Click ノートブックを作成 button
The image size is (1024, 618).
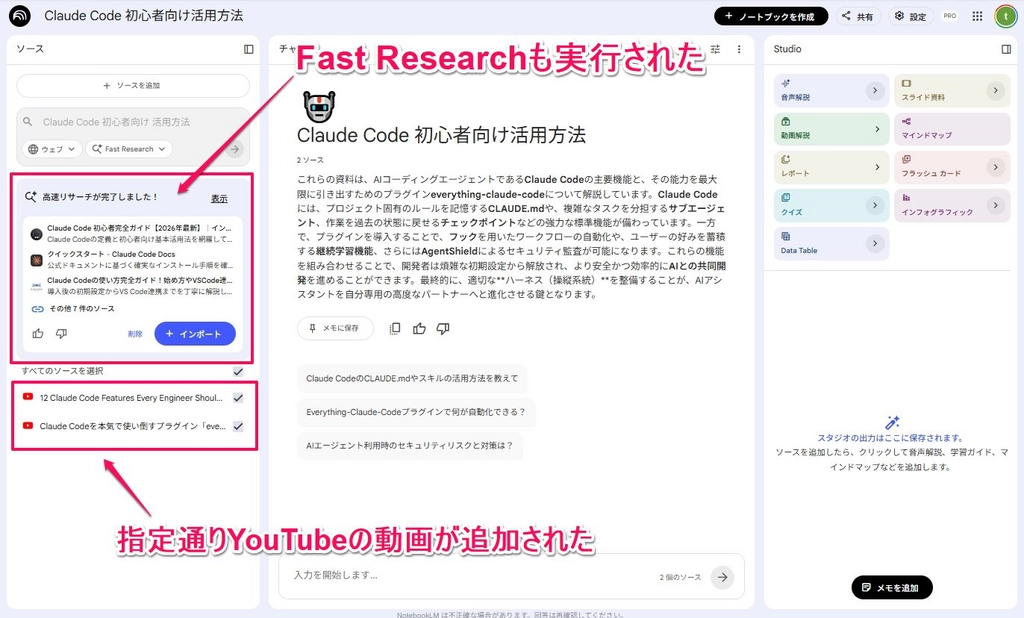[771, 16]
